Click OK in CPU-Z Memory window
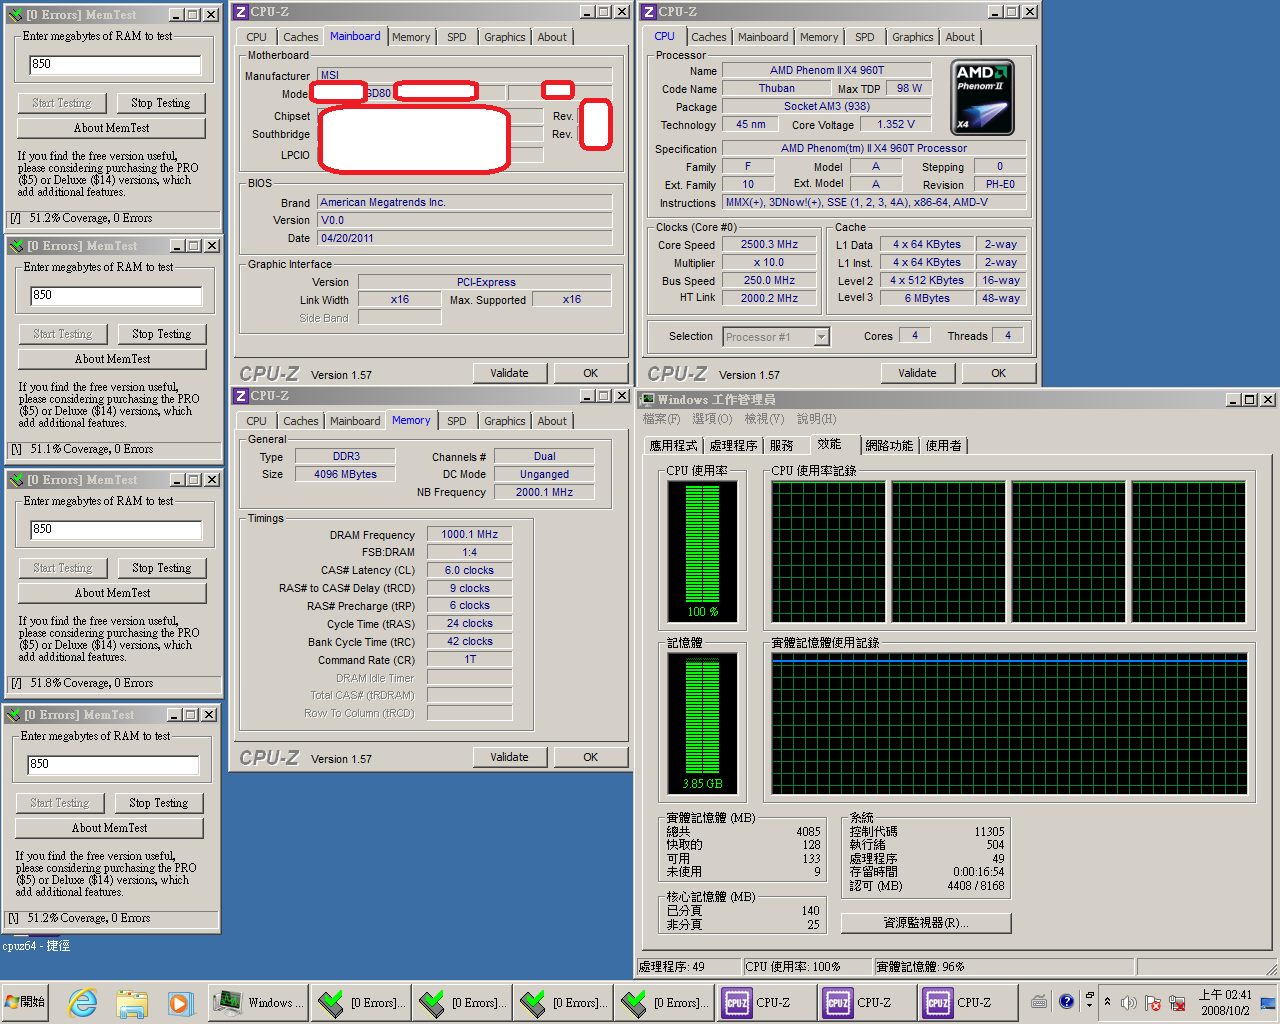This screenshot has height=1024, width=1280. click(590, 757)
